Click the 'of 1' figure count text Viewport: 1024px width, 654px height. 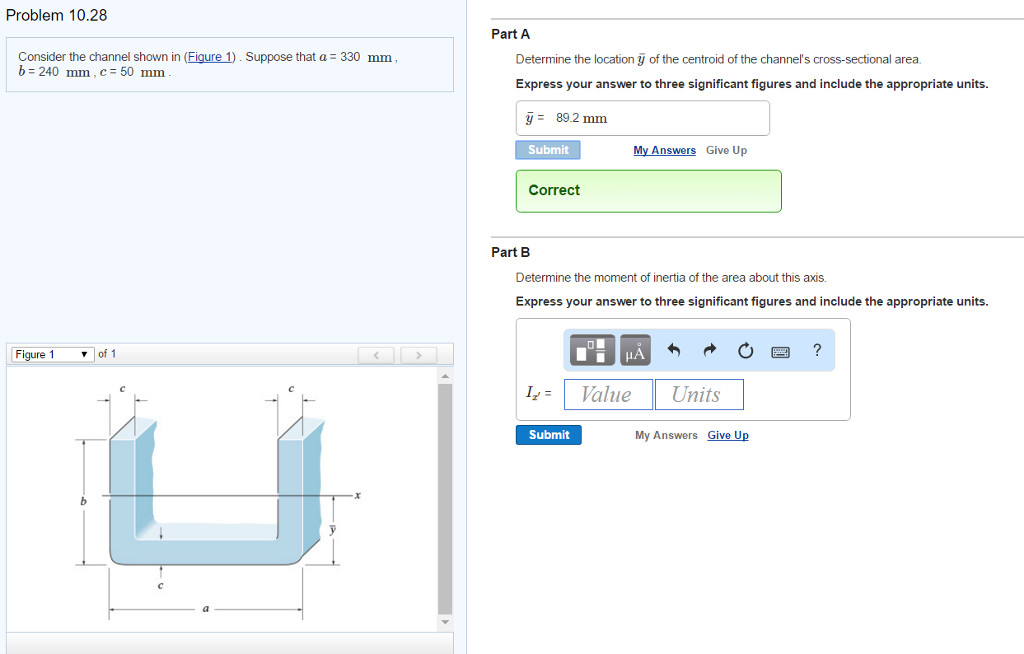click(107, 353)
